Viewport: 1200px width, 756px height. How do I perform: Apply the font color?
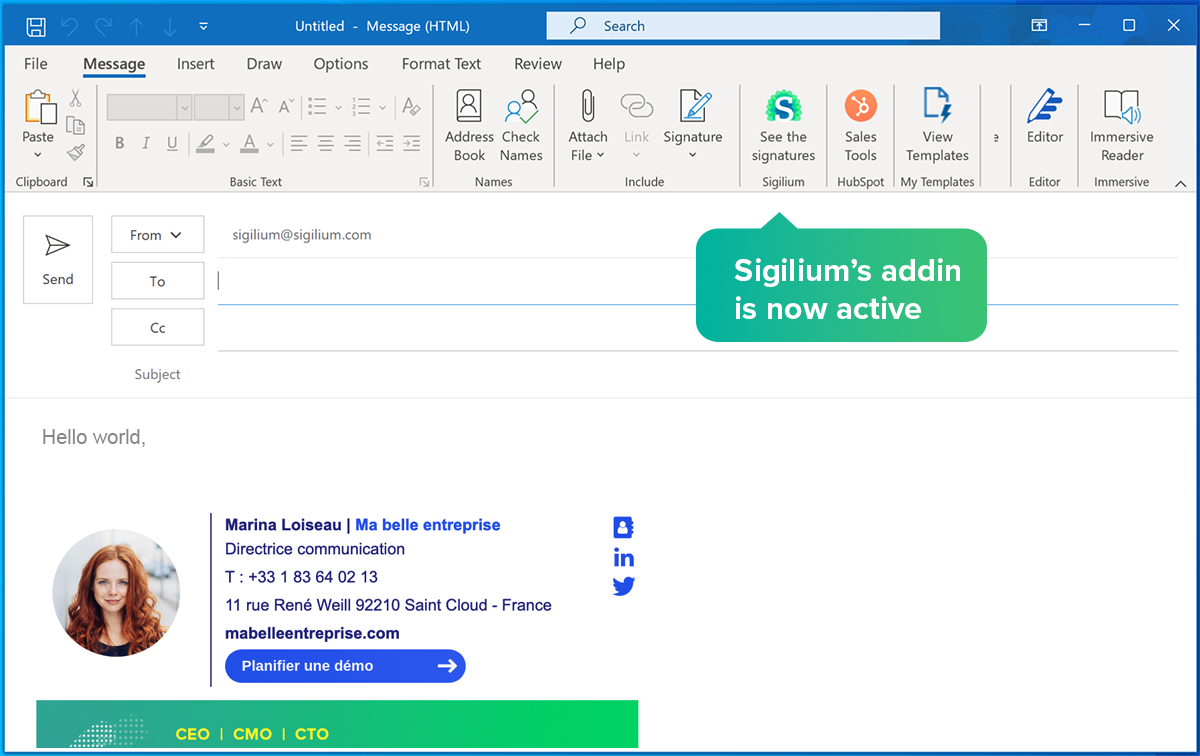[250, 144]
